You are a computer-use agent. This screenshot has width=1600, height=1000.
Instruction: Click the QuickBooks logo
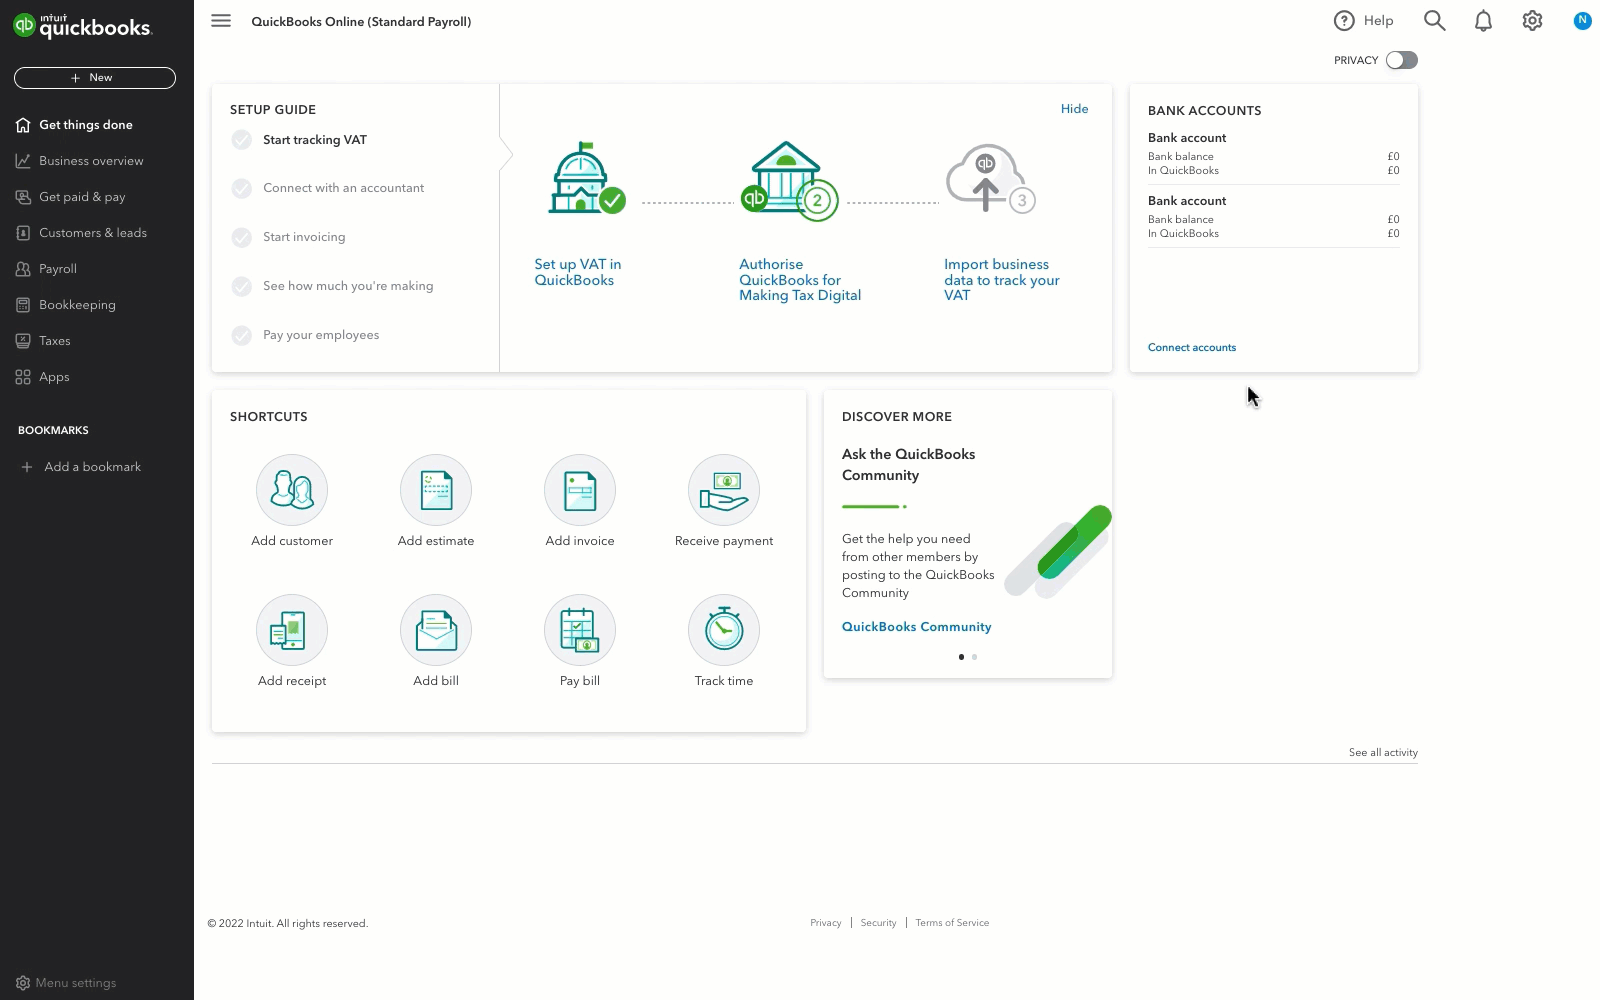pos(82,26)
